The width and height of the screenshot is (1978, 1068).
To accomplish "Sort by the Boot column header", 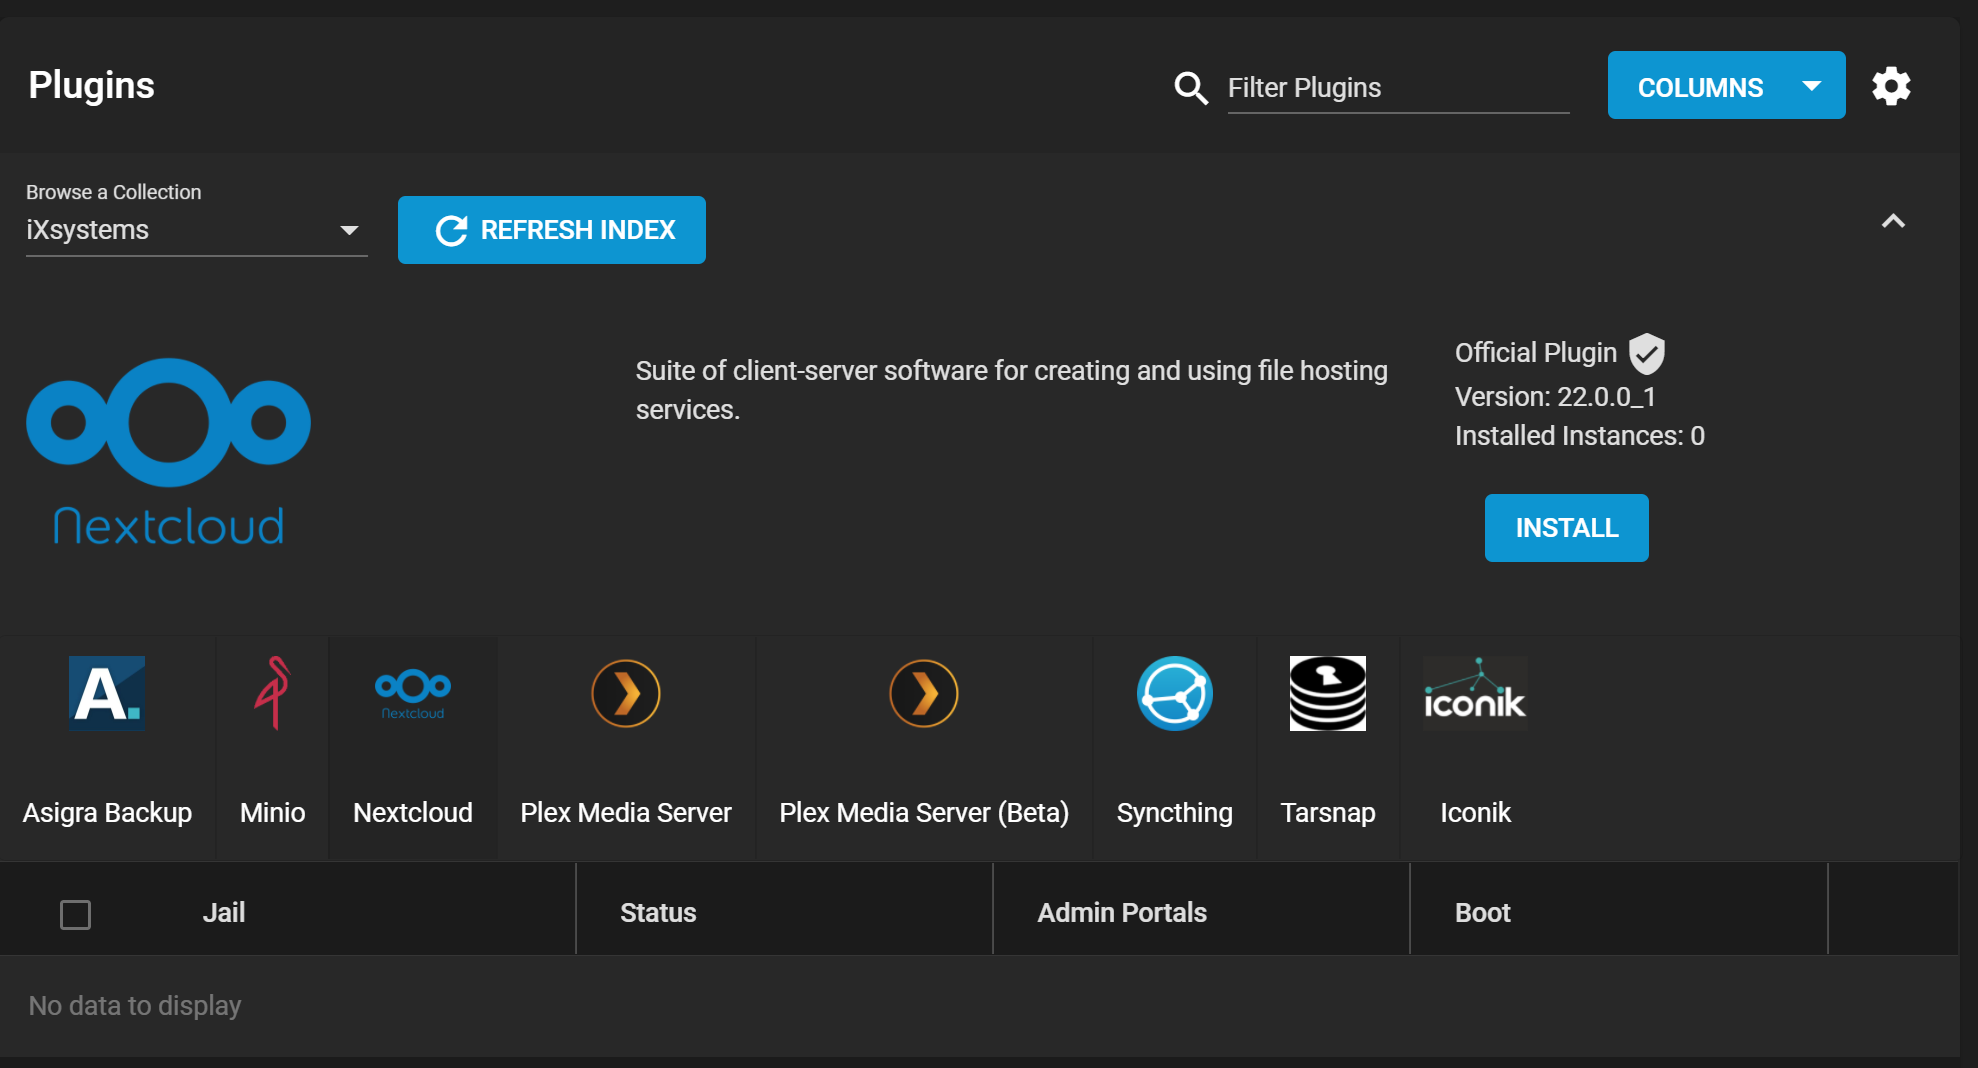I will pyautogui.click(x=1483, y=913).
